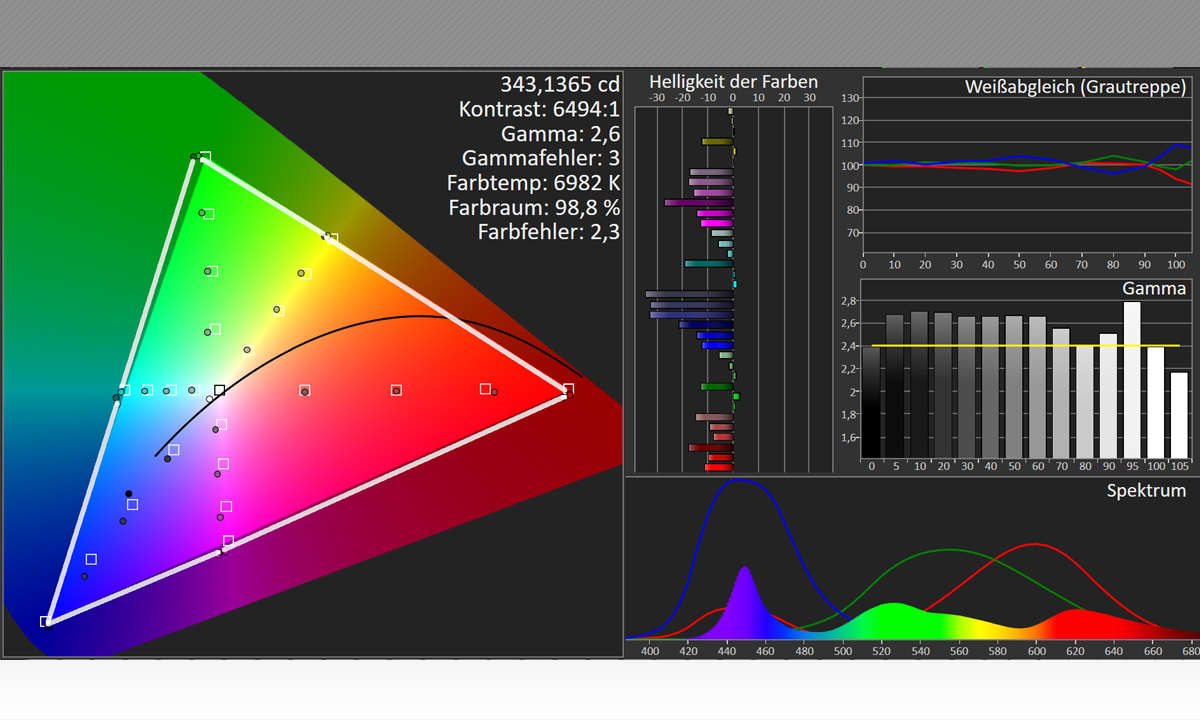Click the 95 label under Gamma bars
This screenshot has width=1200, height=720.
[x=1132, y=466]
